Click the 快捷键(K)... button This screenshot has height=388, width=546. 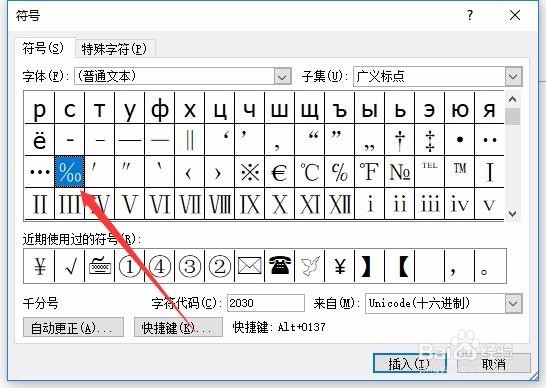click(178, 327)
